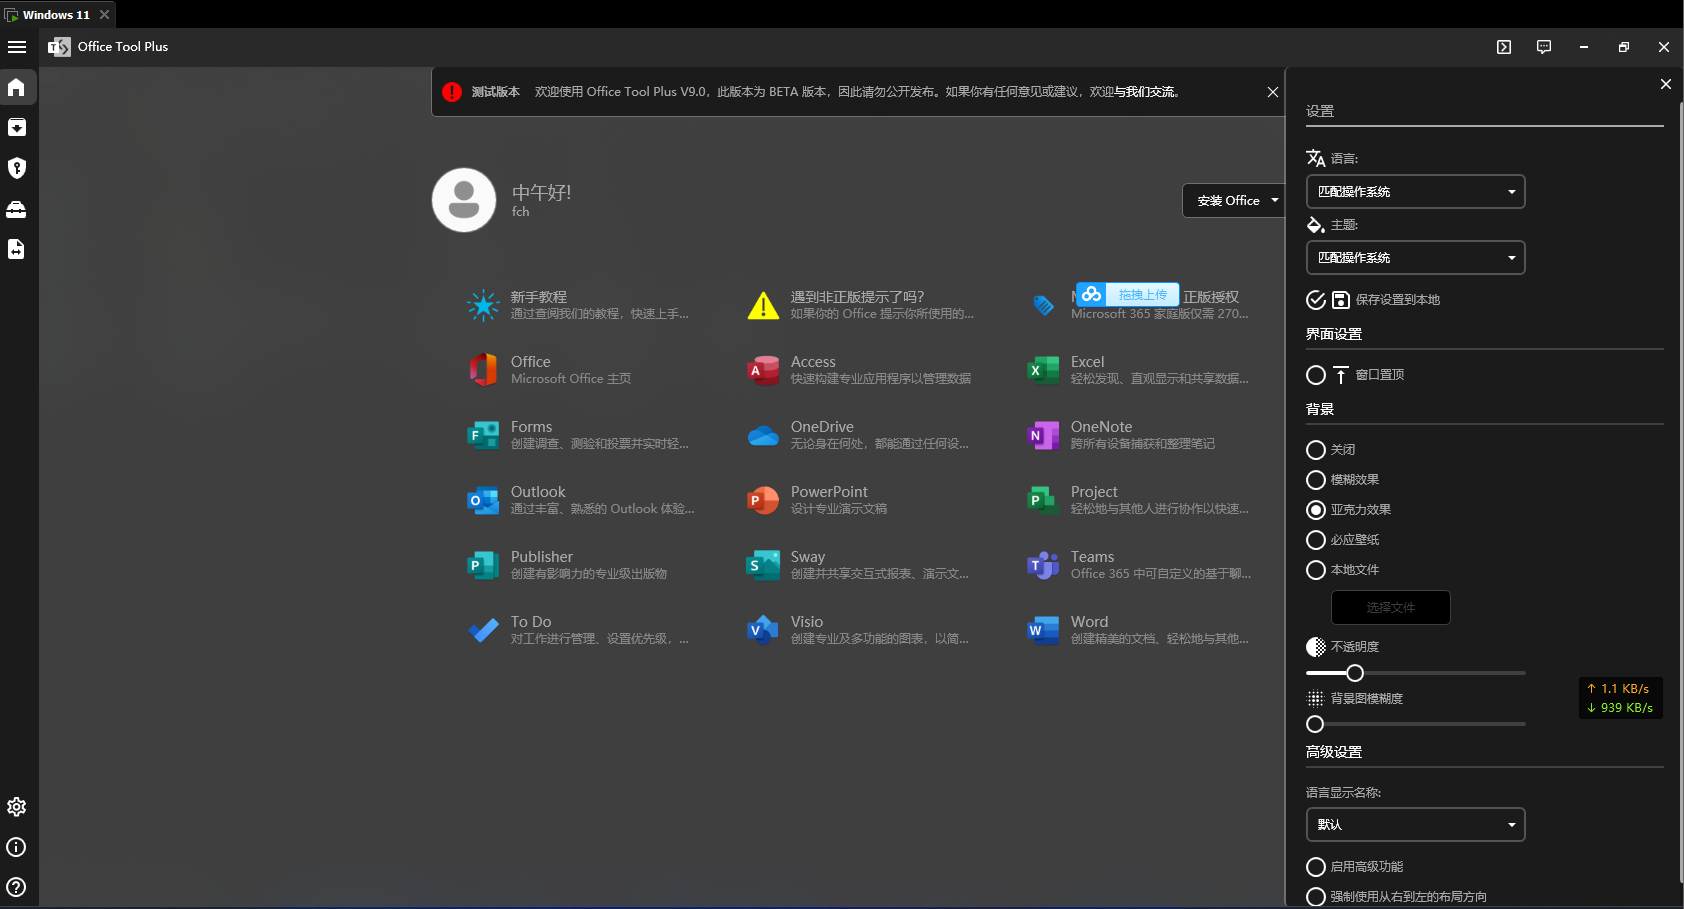Select 必应壁纸 as background
The image size is (1684, 909).
pos(1316,539)
